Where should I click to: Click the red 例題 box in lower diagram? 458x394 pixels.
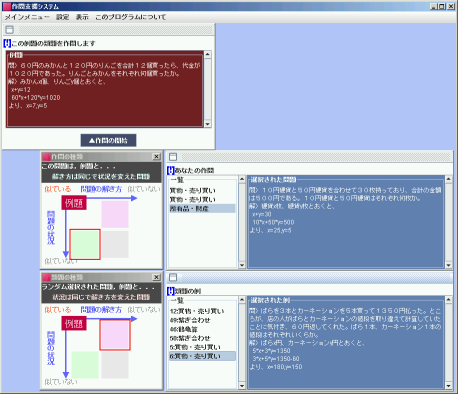pos(74,323)
